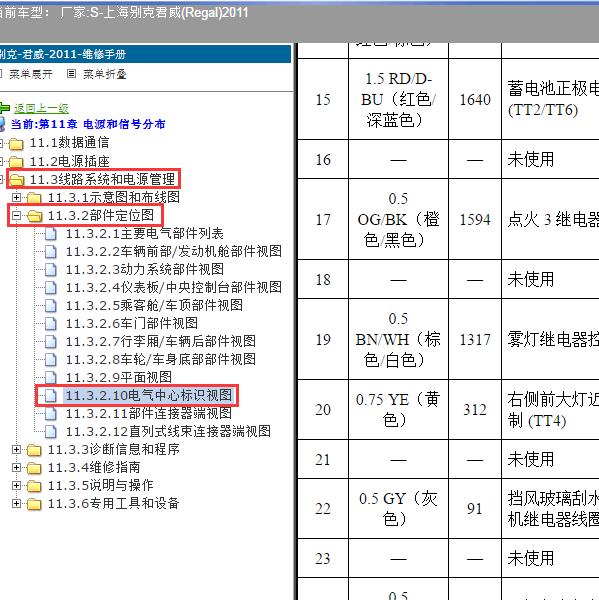The width and height of the screenshot is (599, 600).
Task: Click 菜单折叠 to collapse the menu
Action: coord(105,74)
